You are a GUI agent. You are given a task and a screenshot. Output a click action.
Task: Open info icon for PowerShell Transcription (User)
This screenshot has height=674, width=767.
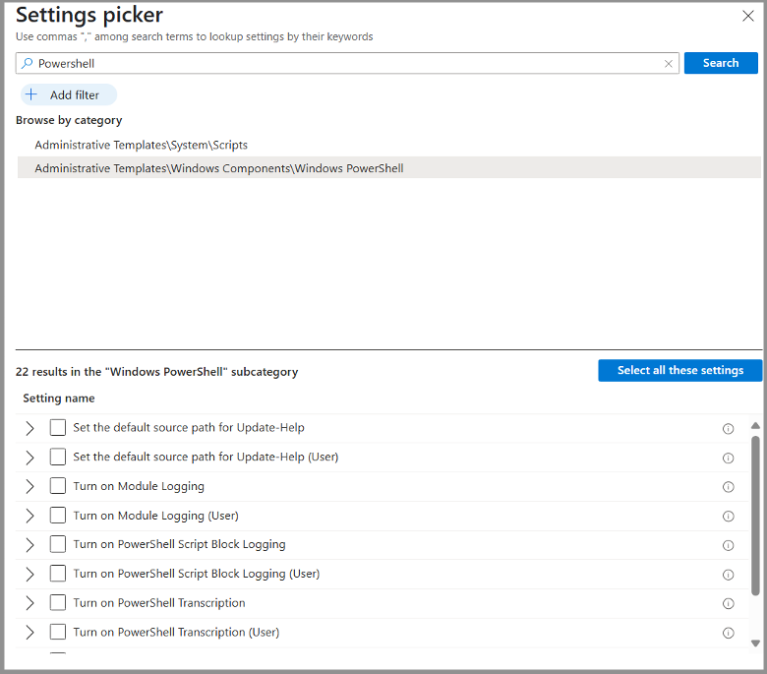point(728,633)
